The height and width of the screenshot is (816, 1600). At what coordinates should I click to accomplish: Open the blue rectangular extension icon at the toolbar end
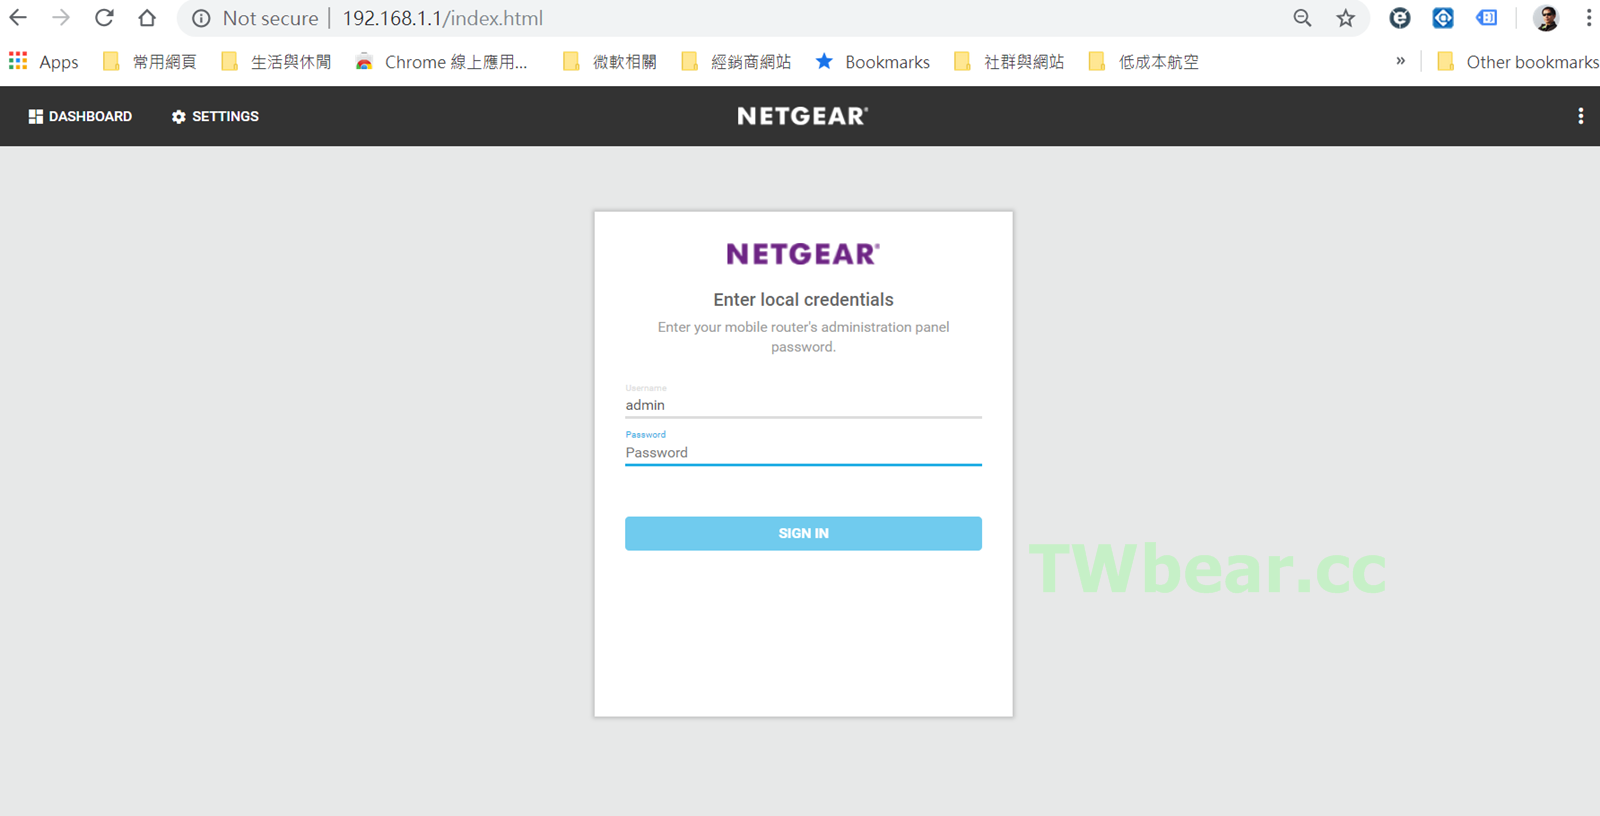[x=1487, y=18]
